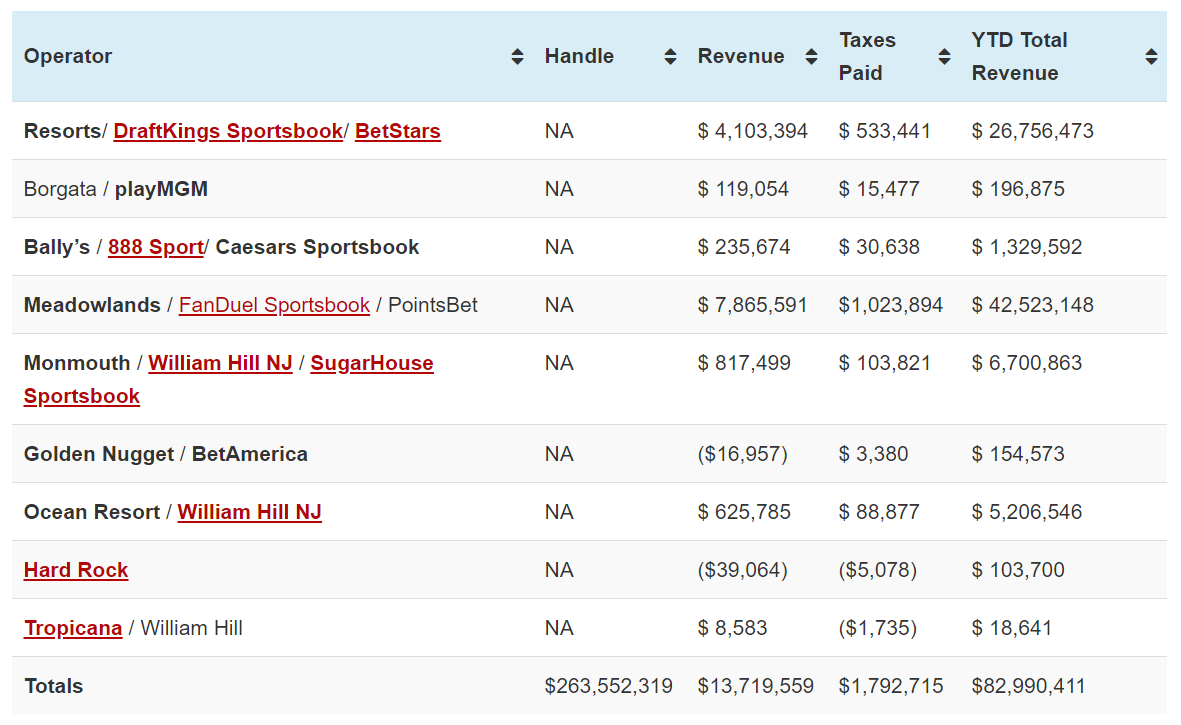Image resolution: width=1181 pixels, height=725 pixels.
Task: Click the sort arrows beside Revenue
Action: point(811,57)
